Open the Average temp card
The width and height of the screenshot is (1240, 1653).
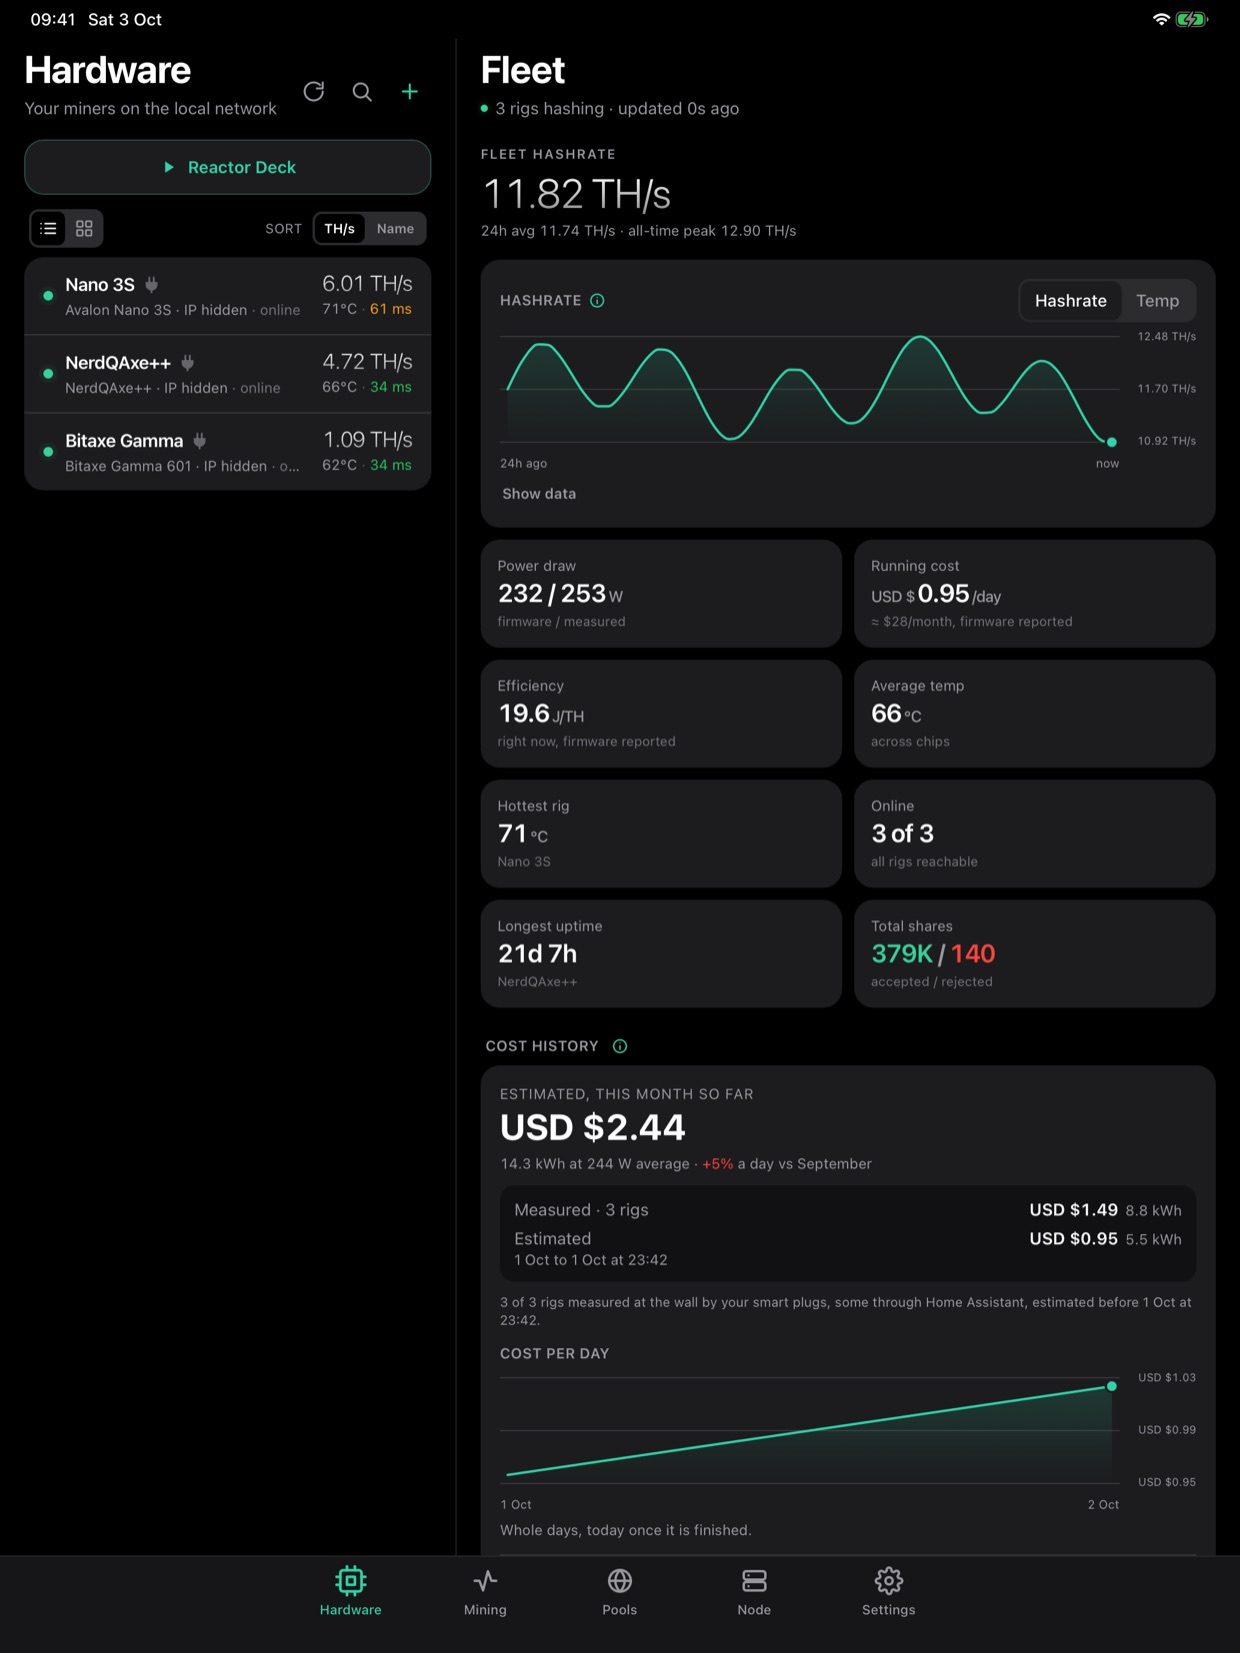(1035, 714)
